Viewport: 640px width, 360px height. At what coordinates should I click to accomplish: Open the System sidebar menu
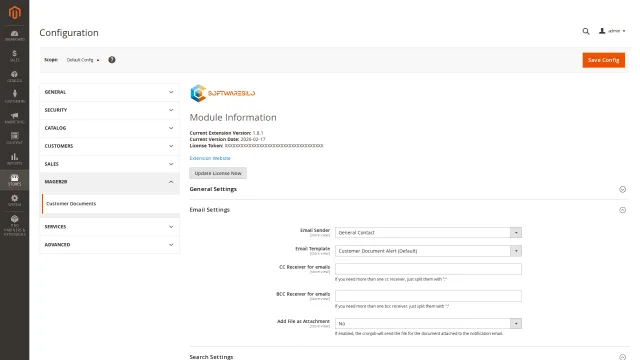click(x=14, y=200)
